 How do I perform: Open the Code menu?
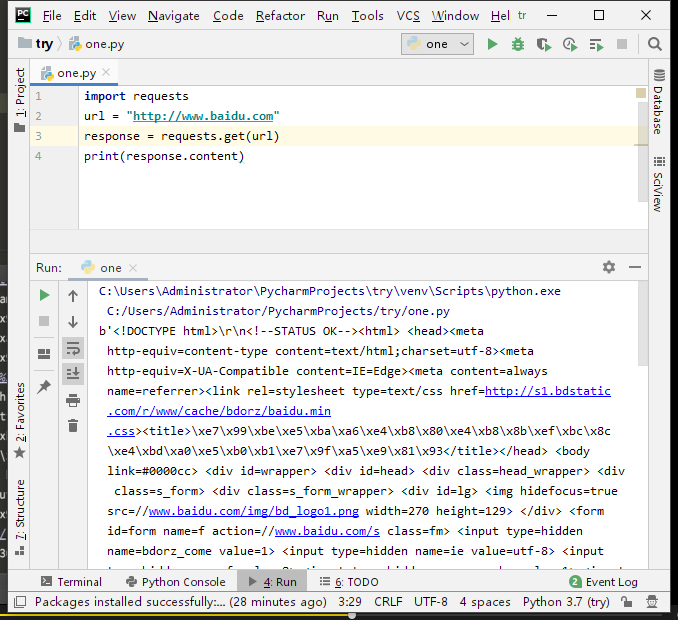[228, 16]
